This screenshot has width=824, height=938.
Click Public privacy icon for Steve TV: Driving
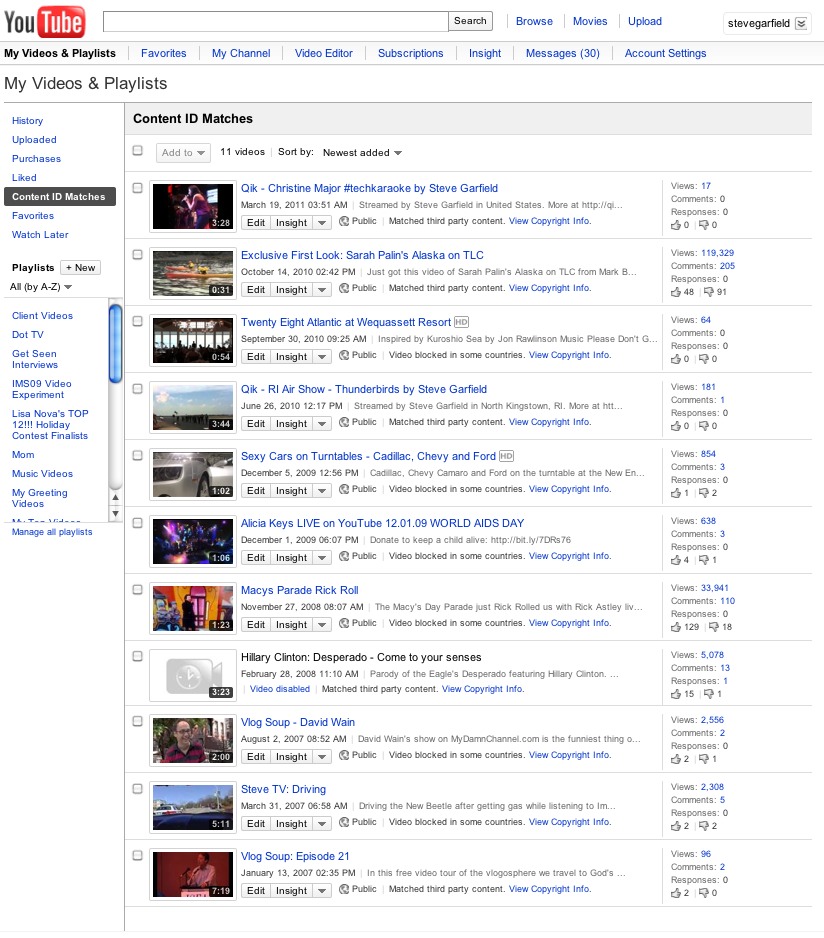[x=344, y=822]
